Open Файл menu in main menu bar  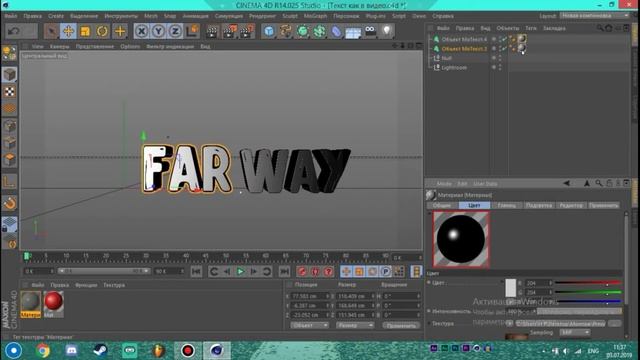(11, 16)
